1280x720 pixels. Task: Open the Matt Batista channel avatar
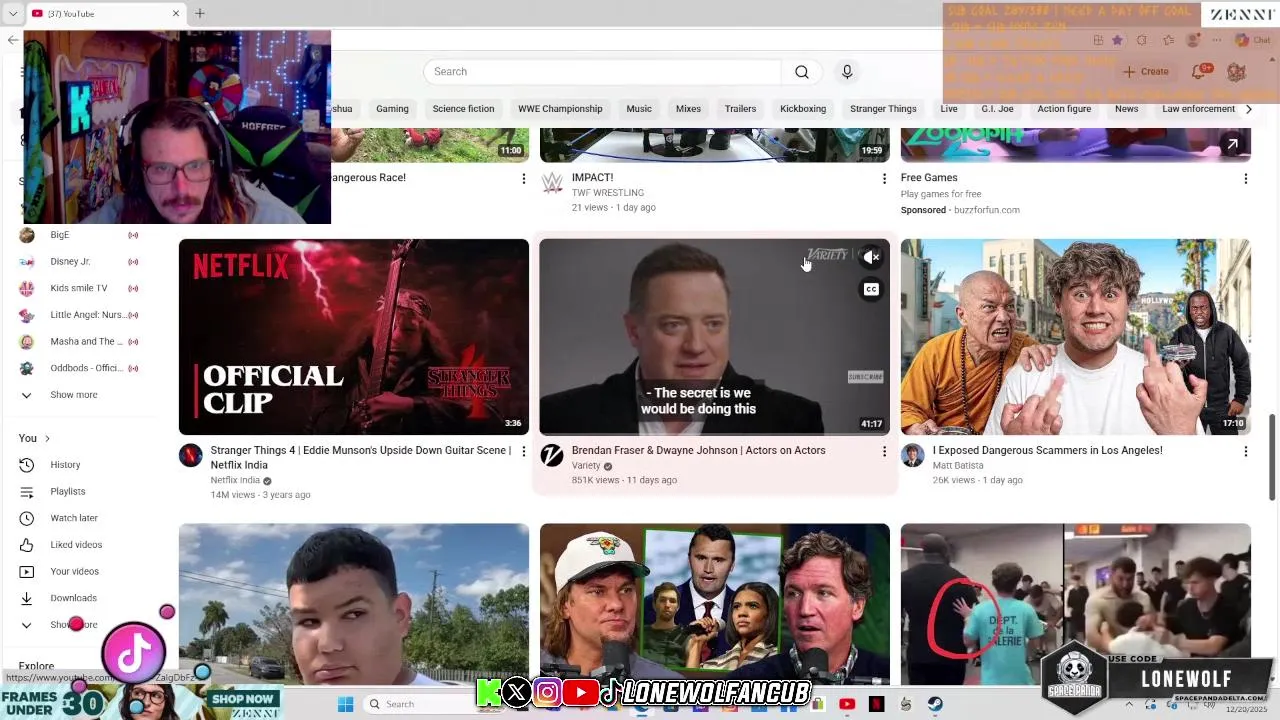tap(912, 456)
